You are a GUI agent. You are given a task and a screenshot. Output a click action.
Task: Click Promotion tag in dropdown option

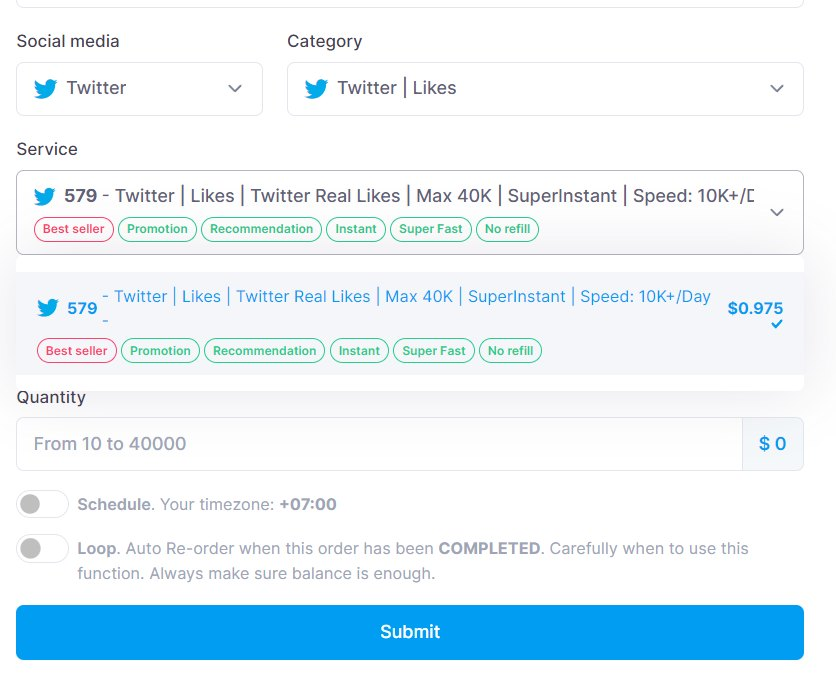click(160, 351)
